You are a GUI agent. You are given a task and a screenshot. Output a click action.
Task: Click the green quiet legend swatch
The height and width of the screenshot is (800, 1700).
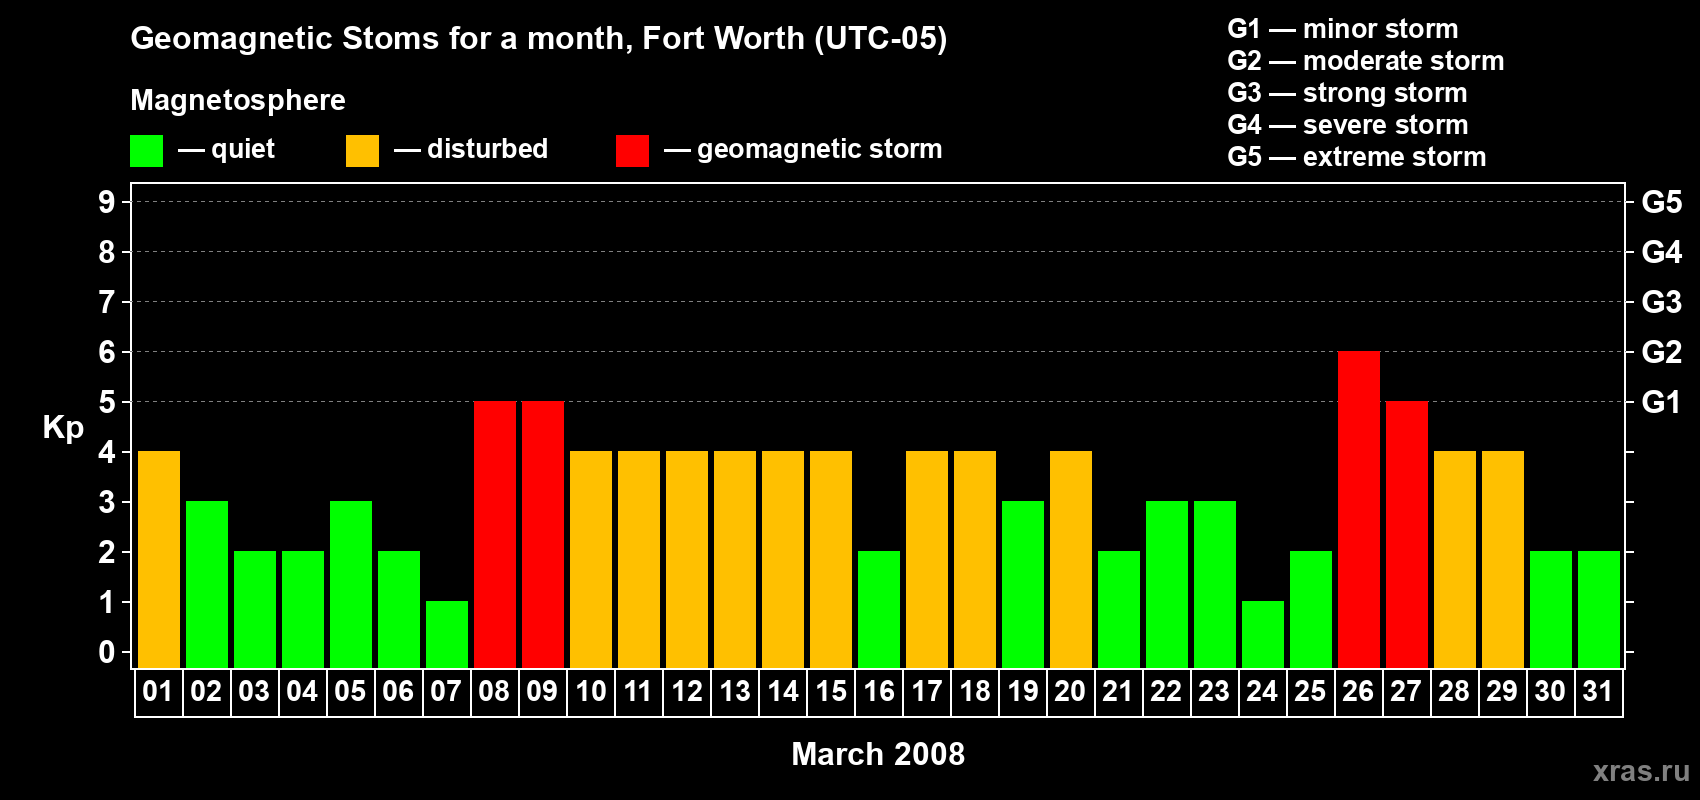[x=146, y=151]
